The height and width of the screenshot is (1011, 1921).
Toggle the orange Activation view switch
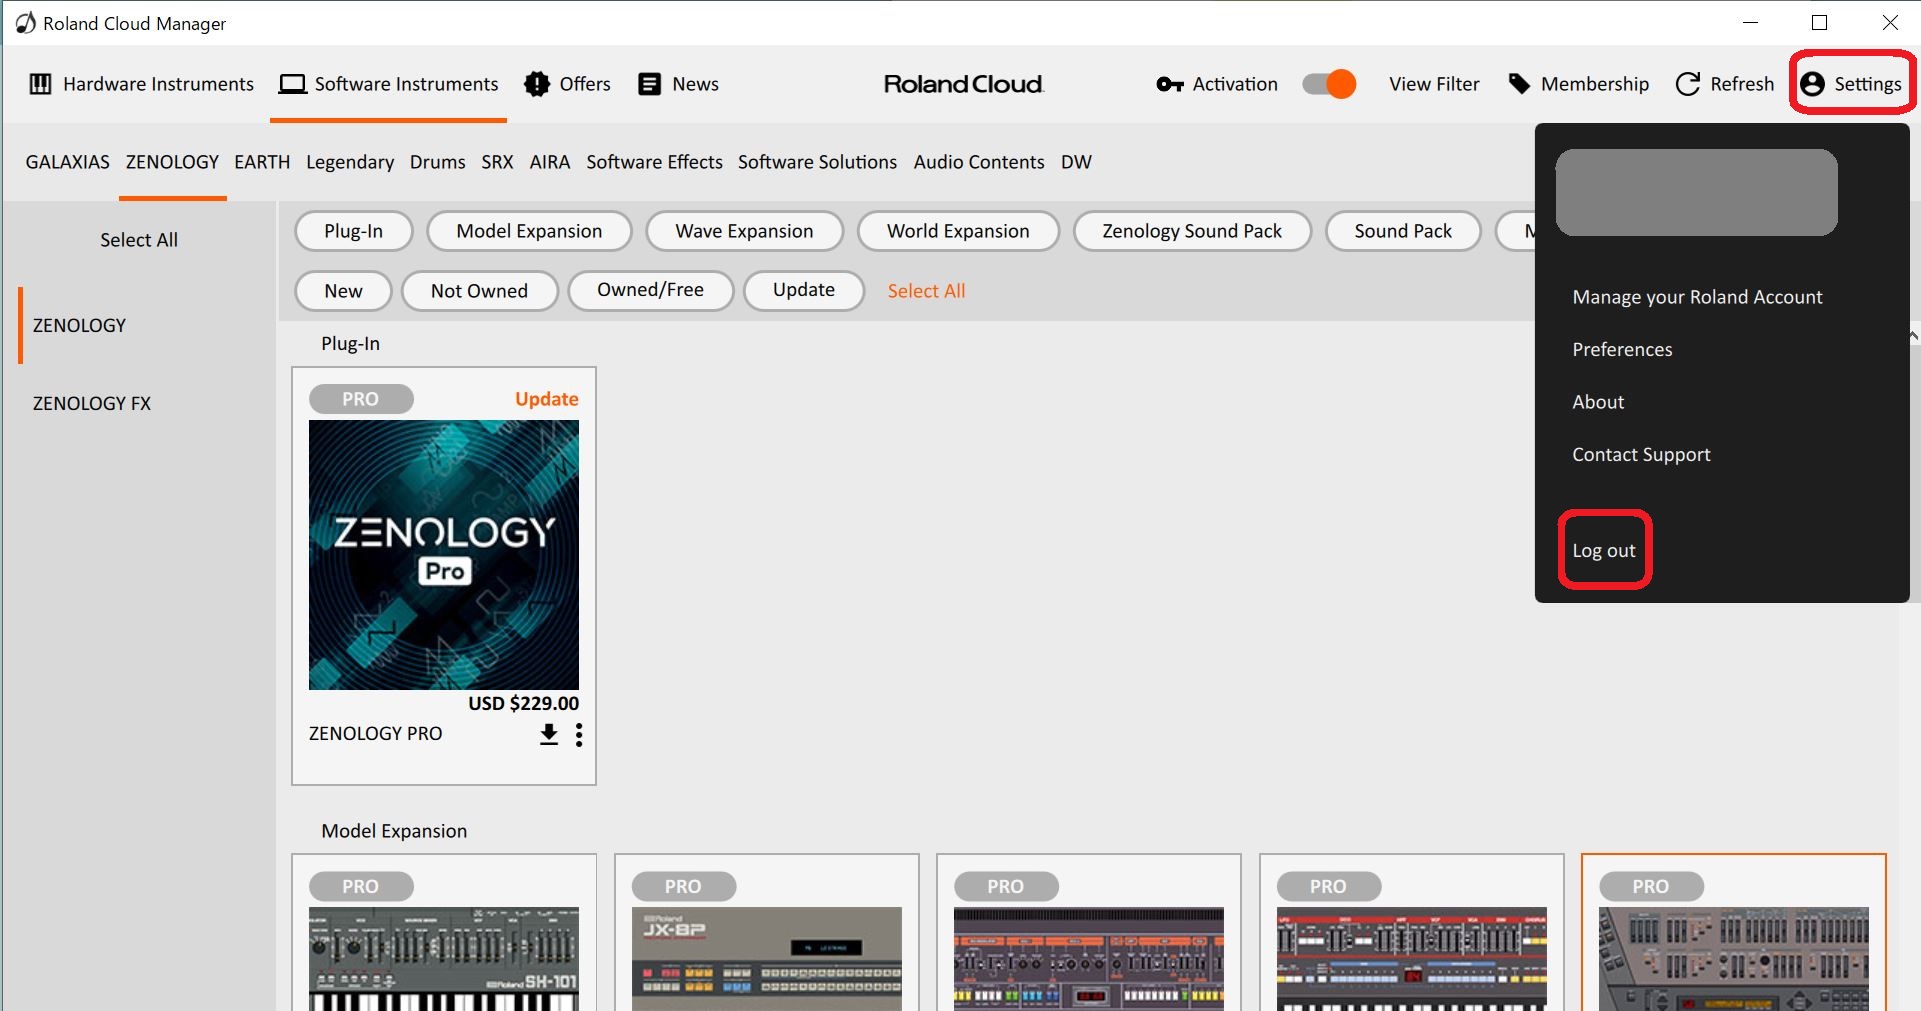click(x=1329, y=84)
